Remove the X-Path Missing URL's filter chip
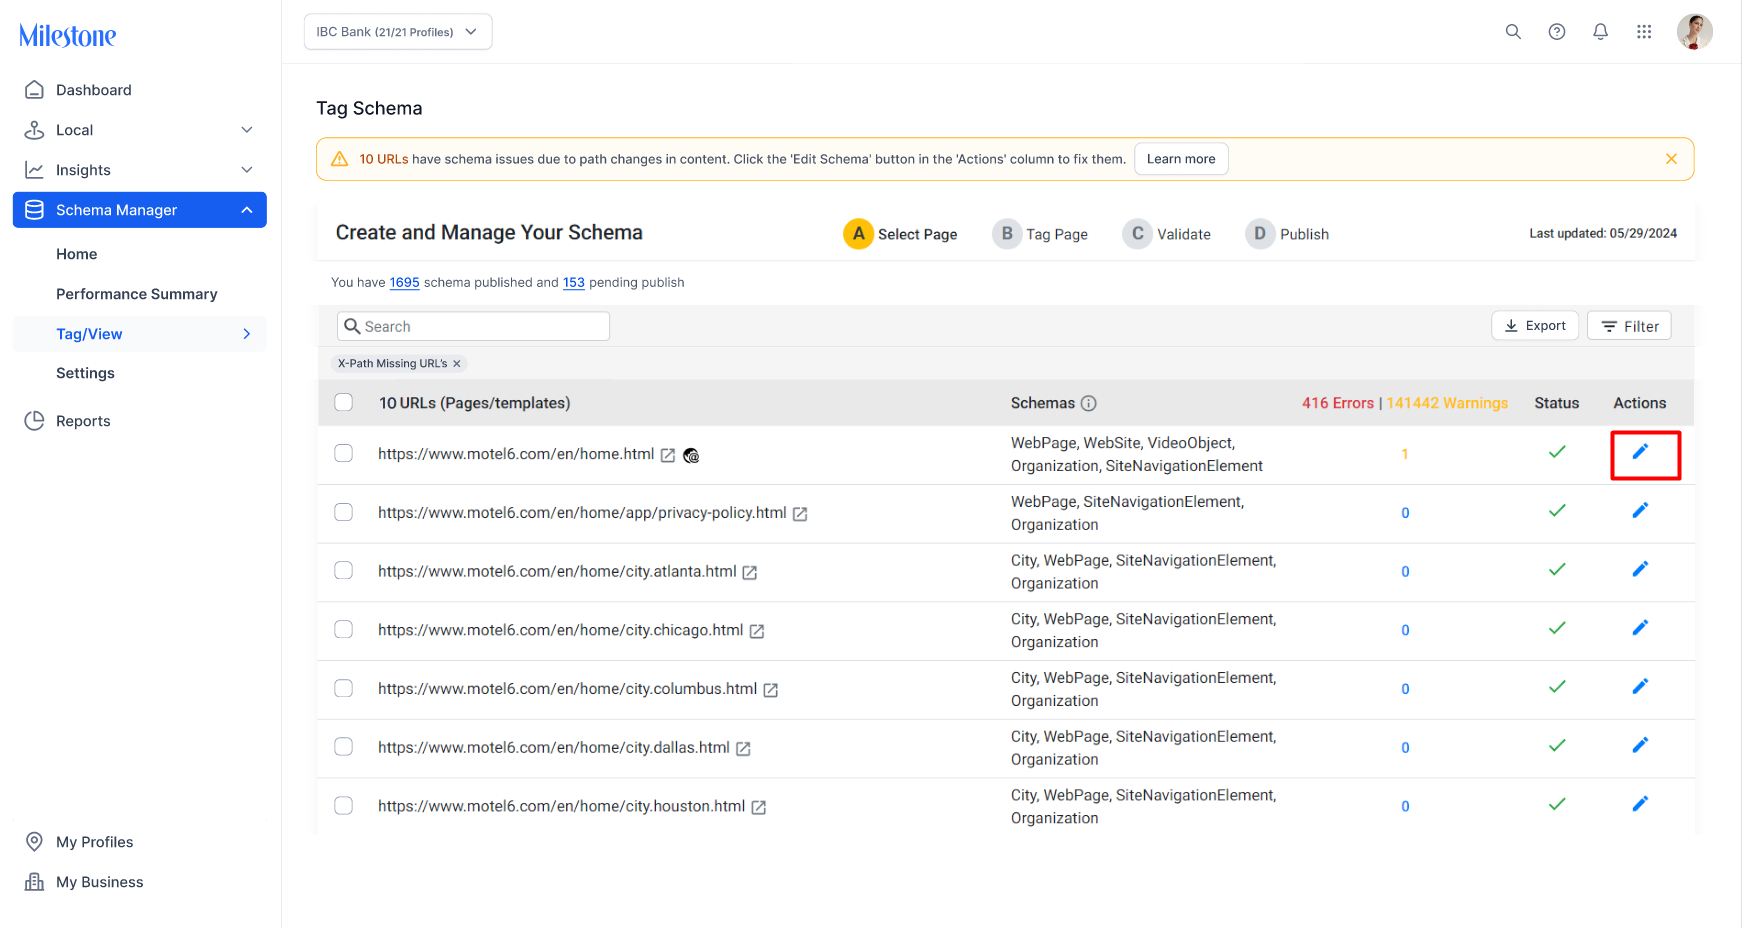 [x=457, y=364]
